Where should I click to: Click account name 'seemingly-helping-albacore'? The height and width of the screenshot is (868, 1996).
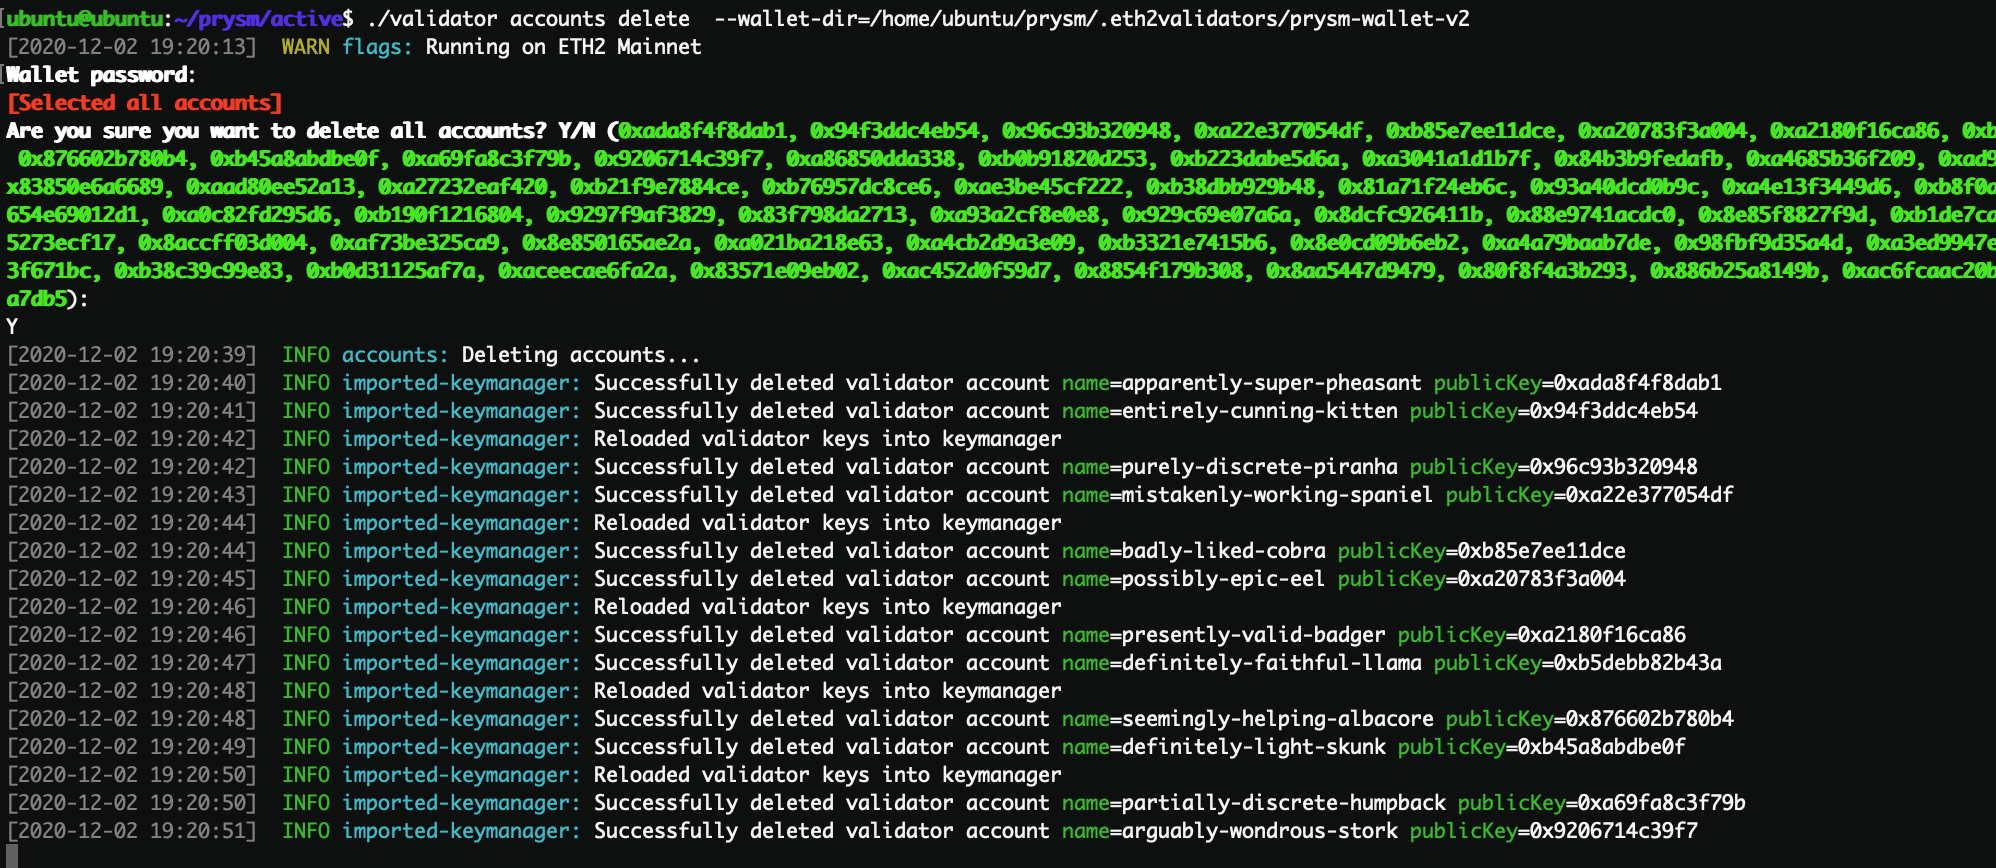click(x=1277, y=719)
